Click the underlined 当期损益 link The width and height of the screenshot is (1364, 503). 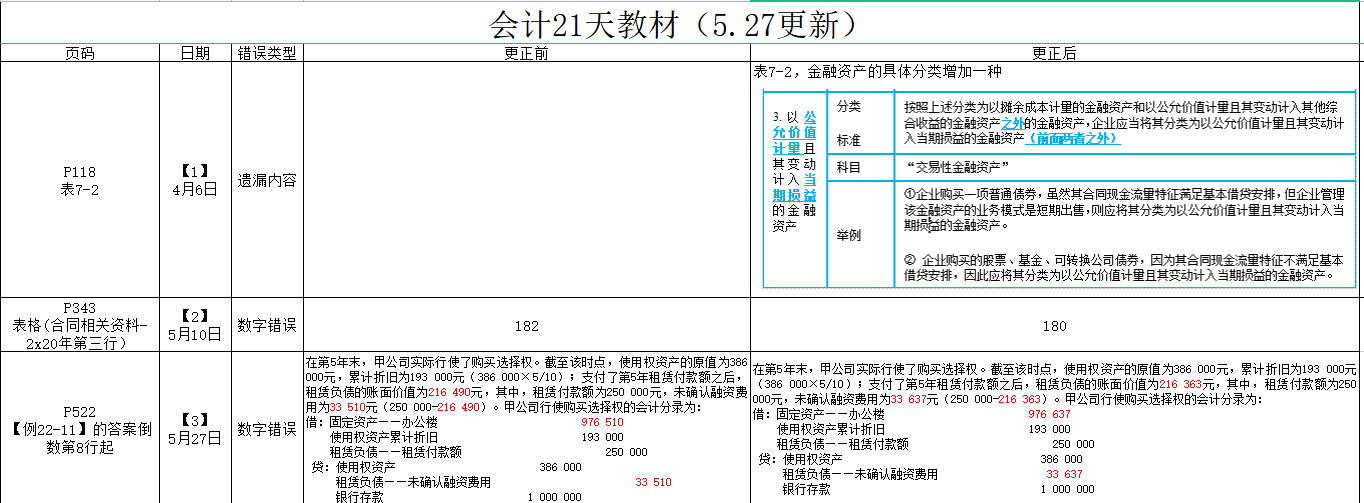(794, 186)
